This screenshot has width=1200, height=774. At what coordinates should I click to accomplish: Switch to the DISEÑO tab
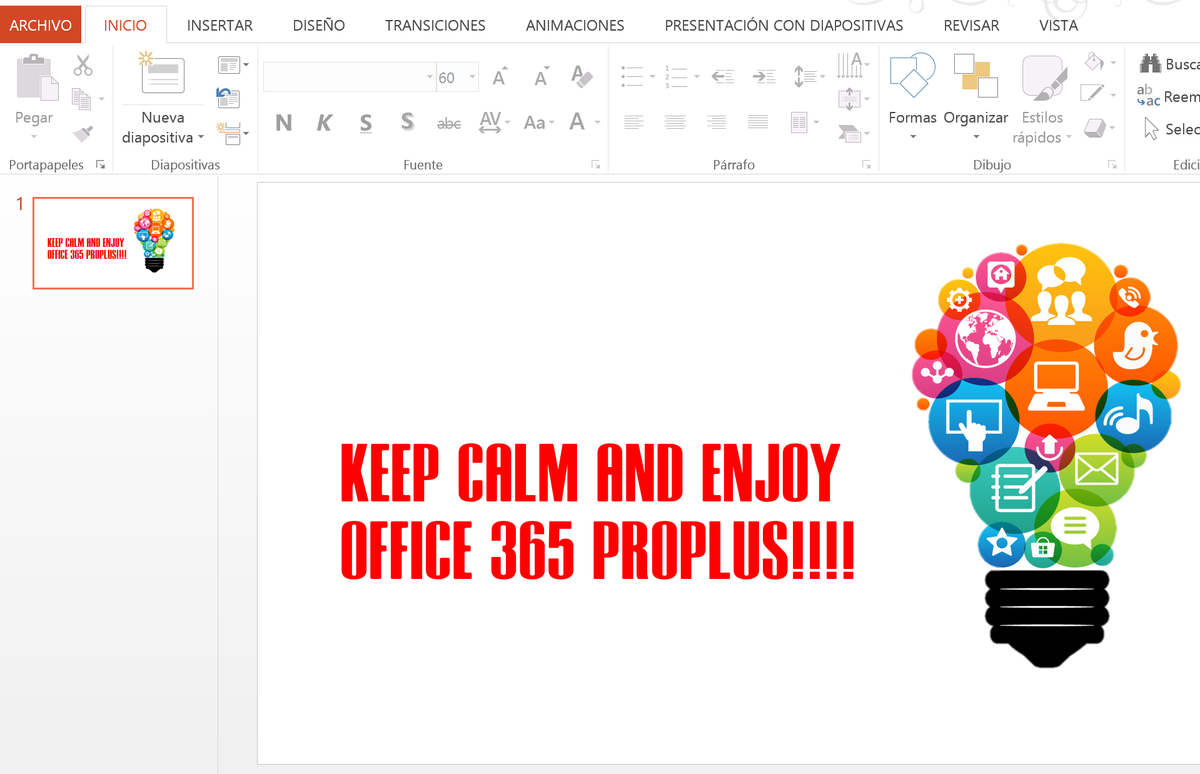[x=319, y=25]
